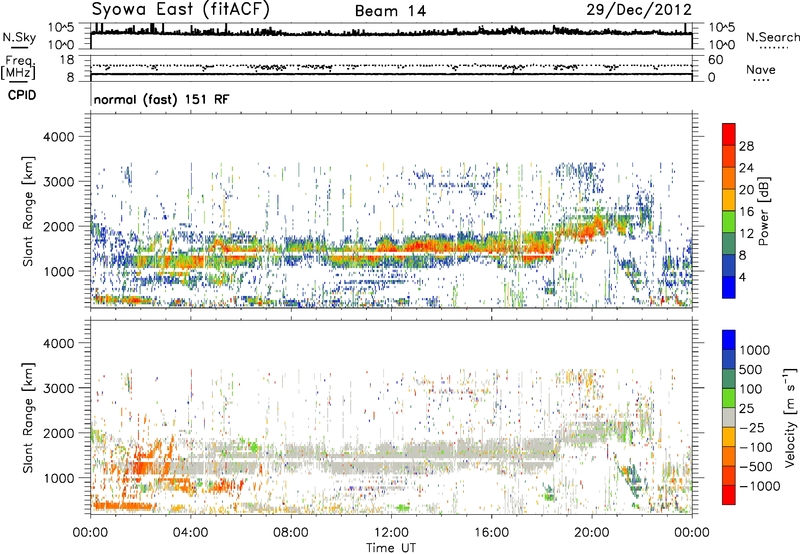Click the '-25' tick on the Velocity scale
This screenshot has width=800, height=554.
tap(753, 428)
